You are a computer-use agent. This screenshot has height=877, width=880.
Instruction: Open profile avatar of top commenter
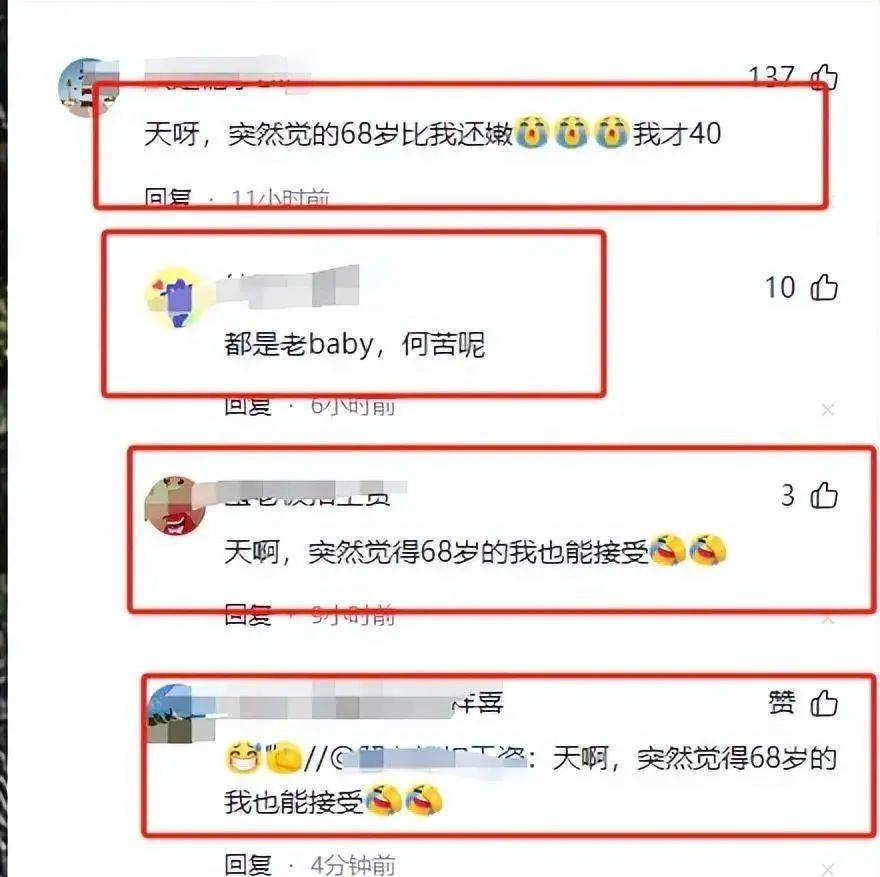click(x=89, y=87)
